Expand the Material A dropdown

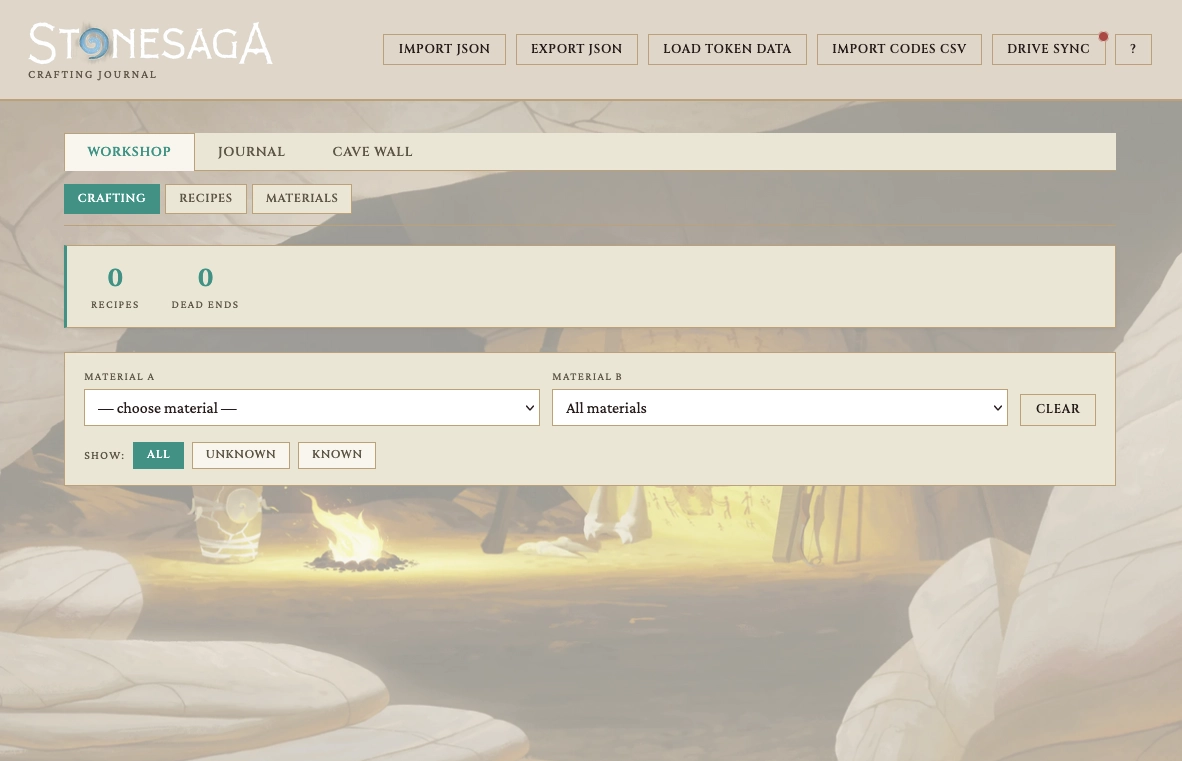pyautogui.click(x=311, y=408)
